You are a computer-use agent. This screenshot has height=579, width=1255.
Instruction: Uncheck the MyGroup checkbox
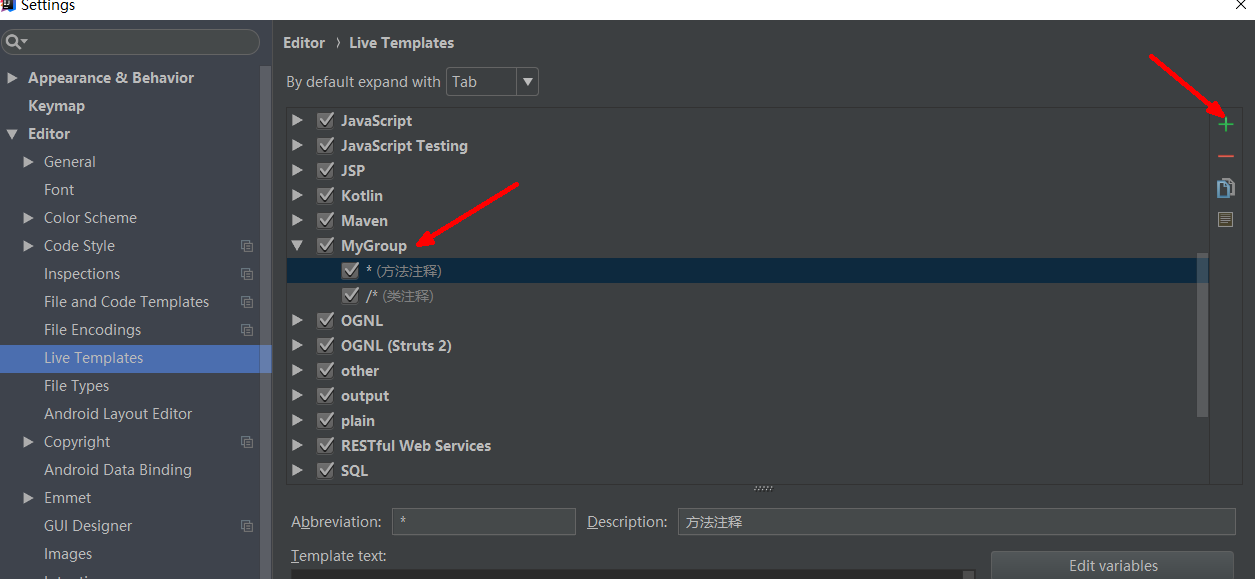click(x=325, y=245)
